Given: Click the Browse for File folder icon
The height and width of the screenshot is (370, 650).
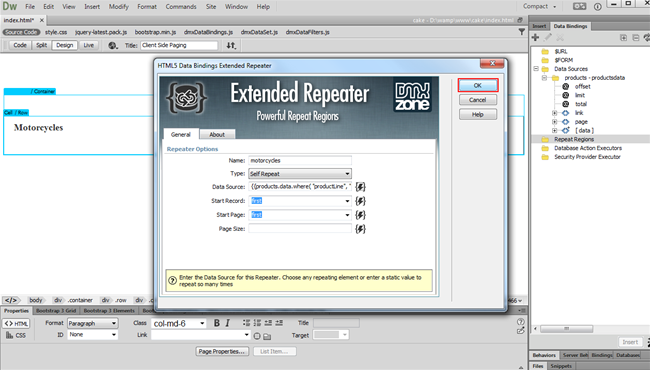Looking at the screenshot, I should point(267,336).
